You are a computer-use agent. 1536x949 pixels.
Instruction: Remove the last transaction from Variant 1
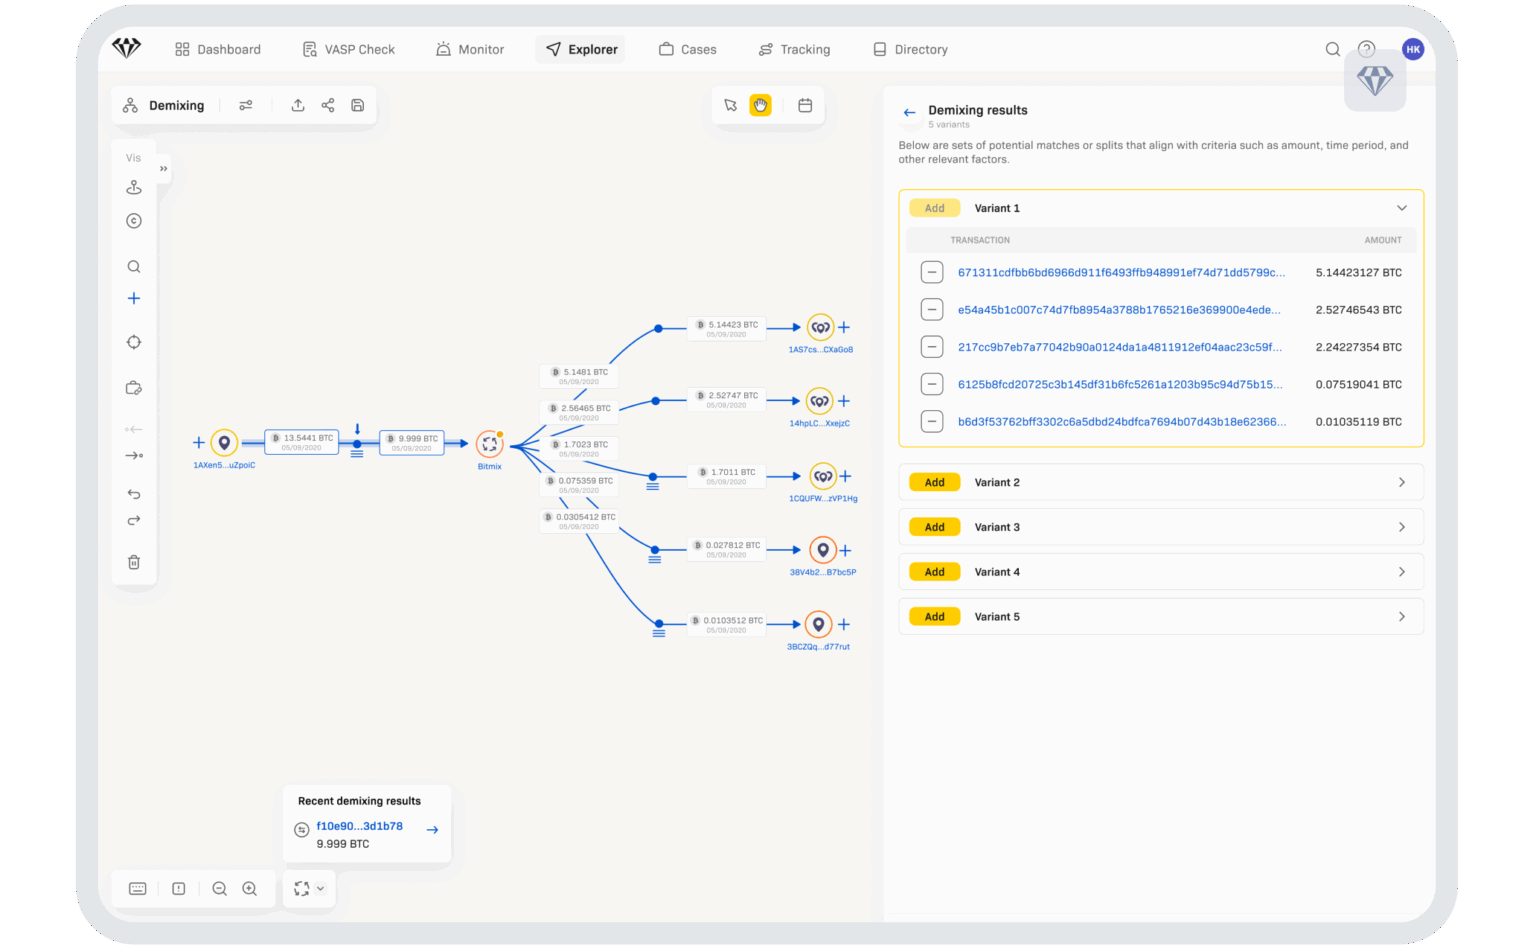coord(932,421)
